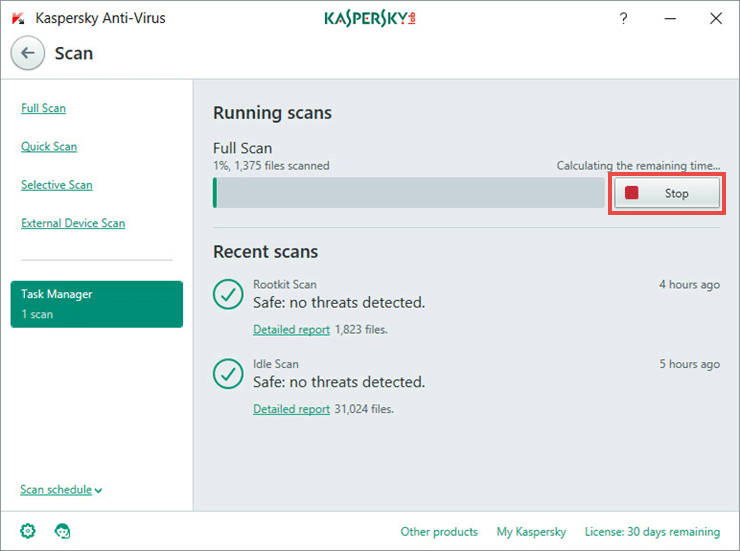Click the Kaspersky Lab center logo
Screen dimensions: 740x551
pyautogui.click(x=370, y=19)
